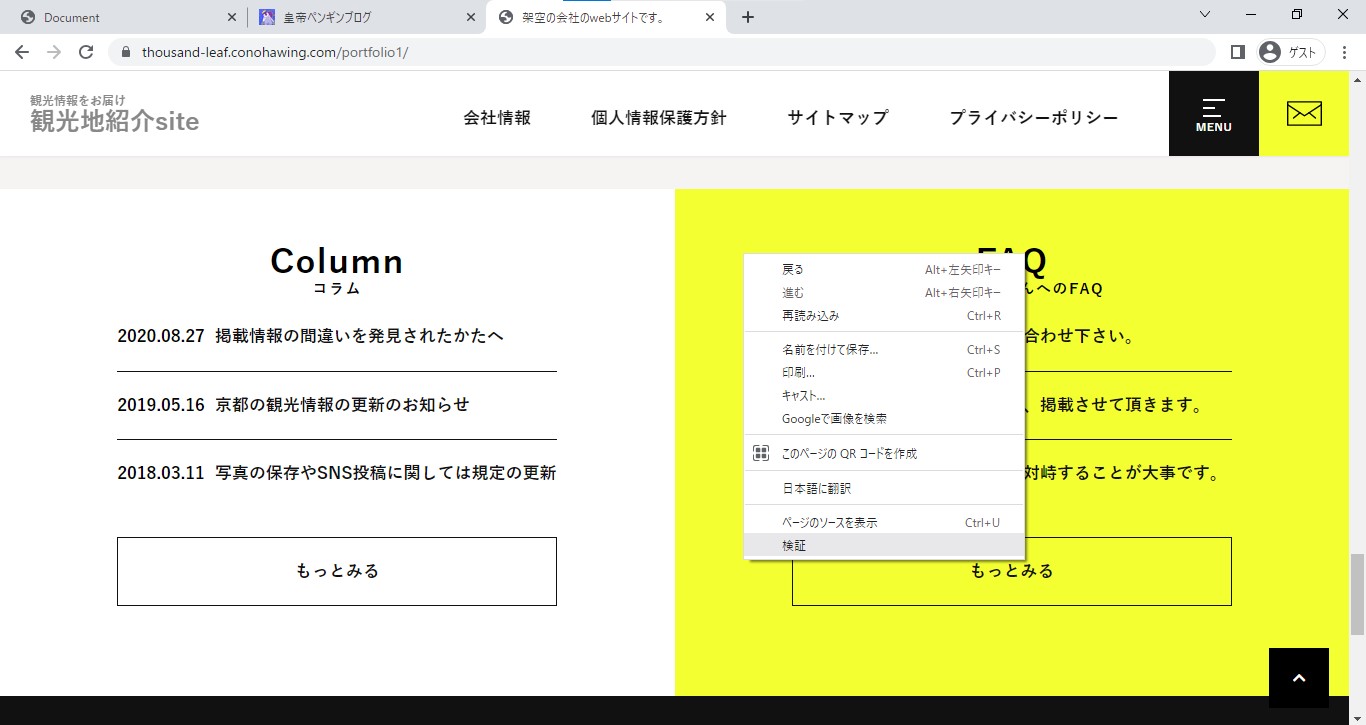This screenshot has height=725, width=1366.
Task: Open the プライバシーポリシー nav link
Action: point(1033,117)
